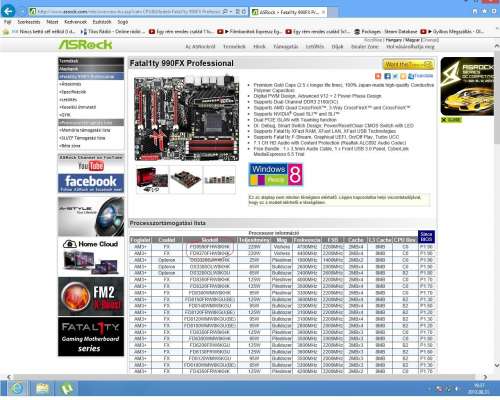Open the Eszközök menu
The height and width of the screenshot is (400, 500).
click(x=102, y=22)
